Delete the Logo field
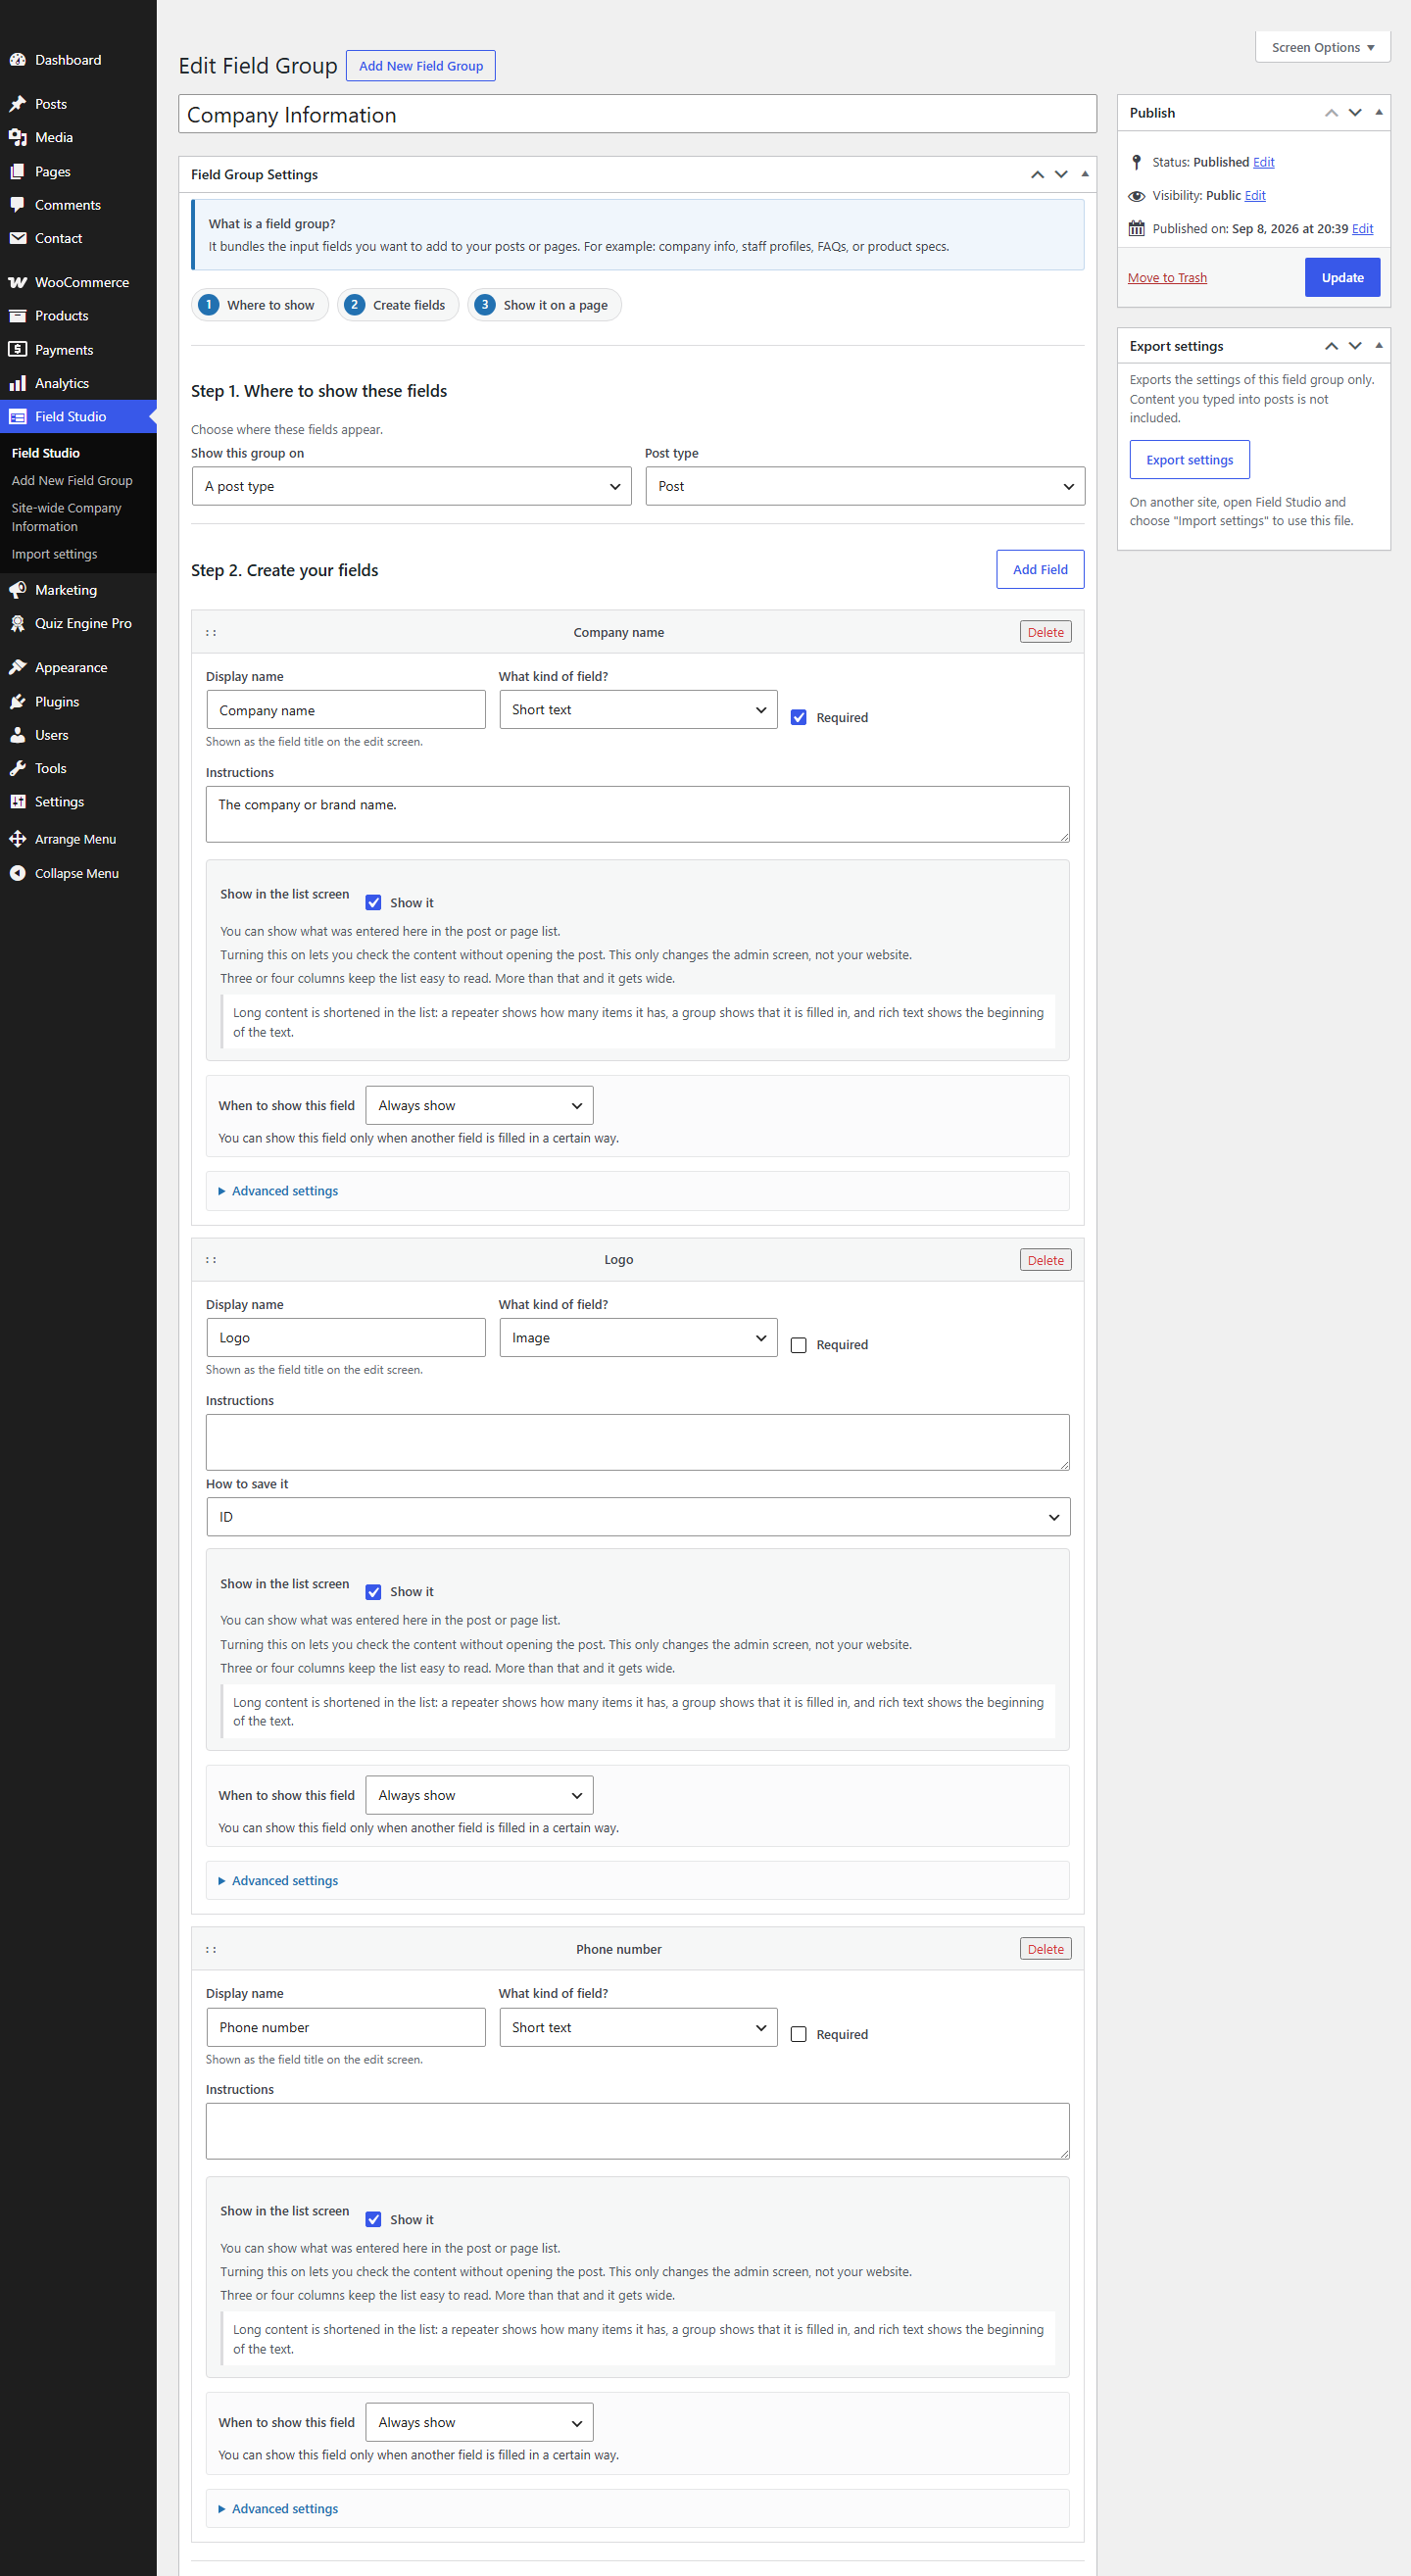The width and height of the screenshot is (1411, 2576). [x=1045, y=1260]
